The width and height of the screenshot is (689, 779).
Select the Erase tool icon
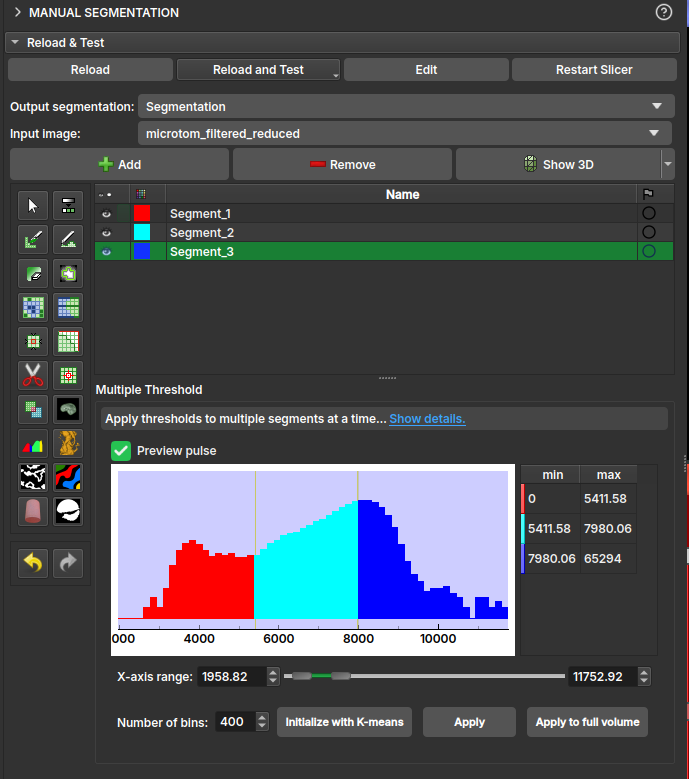click(x=33, y=273)
